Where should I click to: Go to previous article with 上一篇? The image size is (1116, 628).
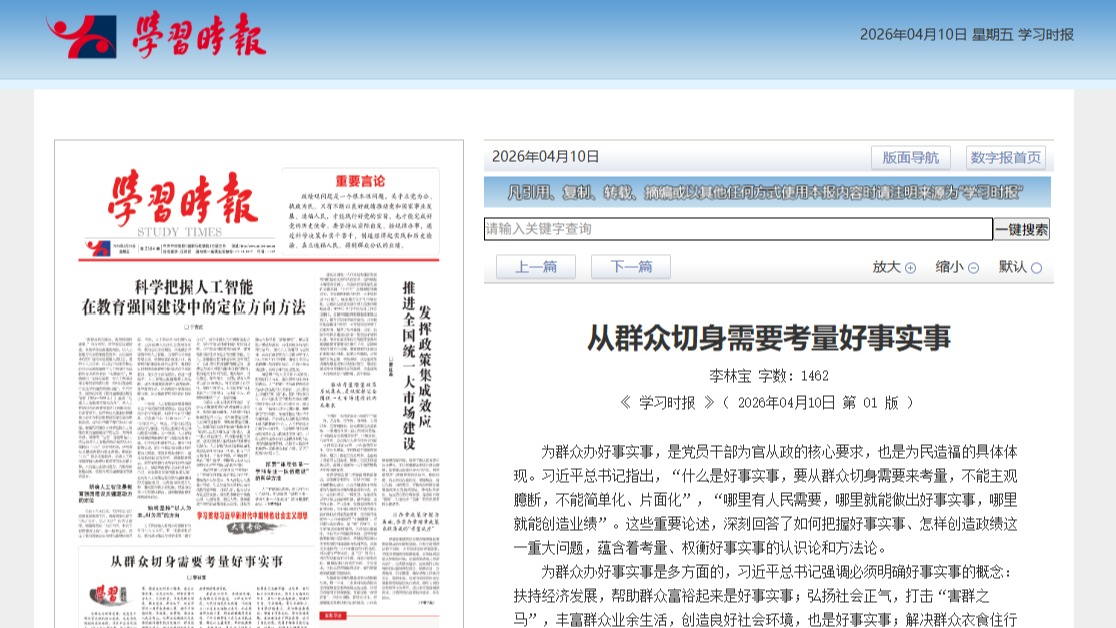(536, 267)
